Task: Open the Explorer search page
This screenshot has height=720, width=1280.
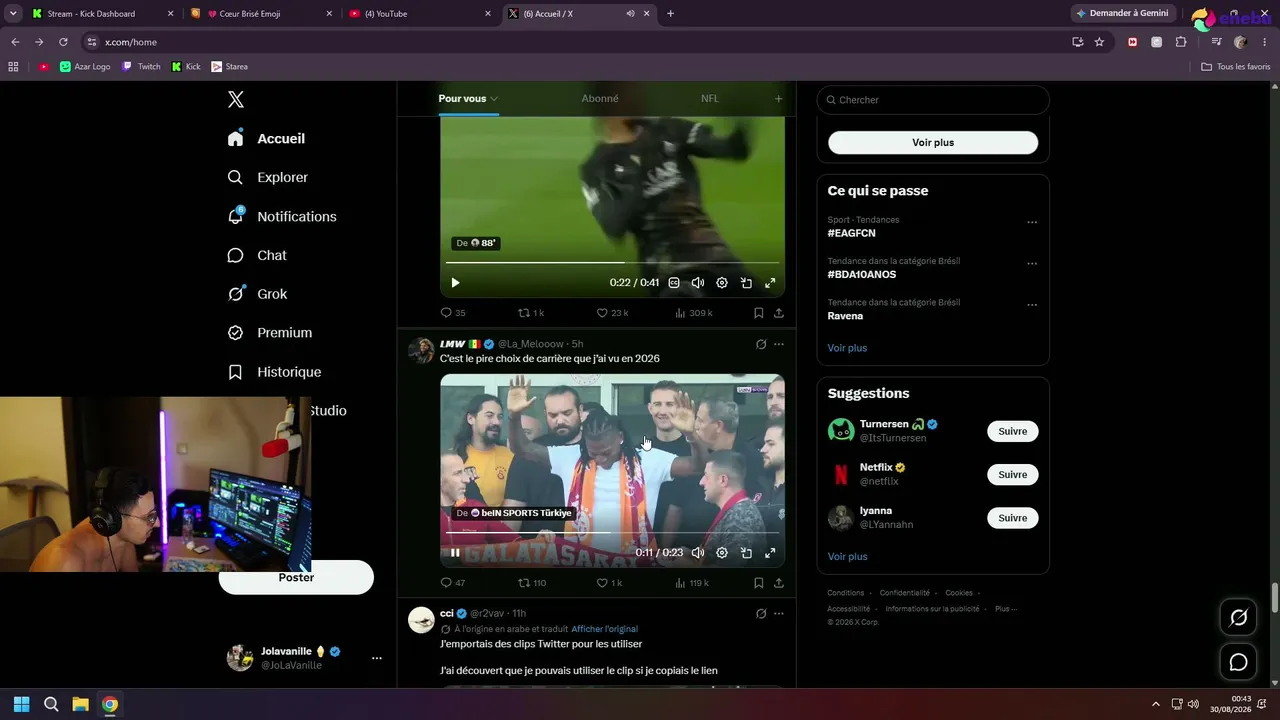Action: point(268,177)
